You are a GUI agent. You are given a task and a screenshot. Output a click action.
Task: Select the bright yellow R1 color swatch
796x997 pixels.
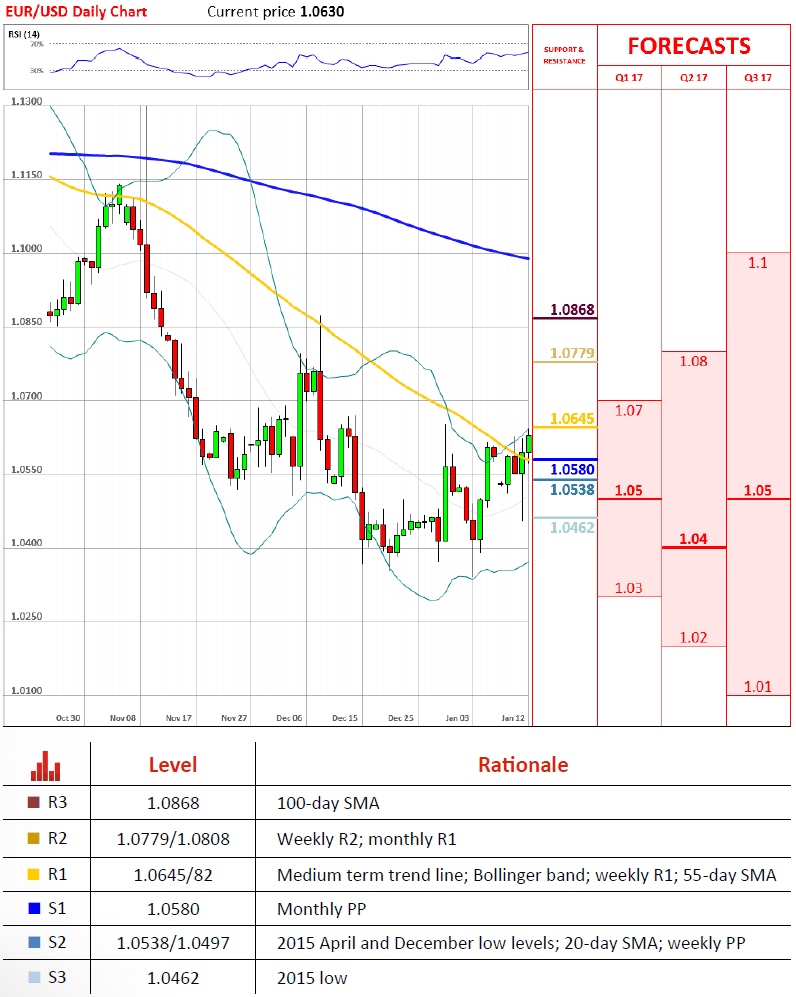coord(34,874)
